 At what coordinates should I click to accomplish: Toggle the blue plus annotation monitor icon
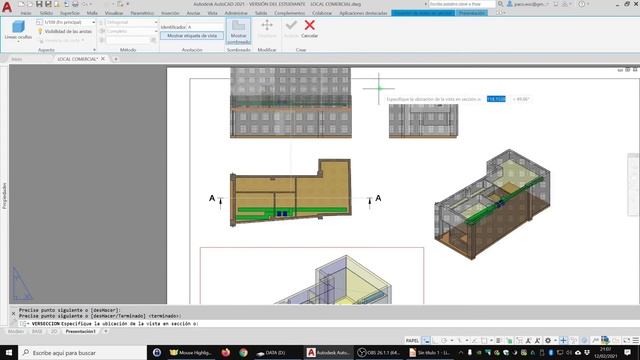coord(563,340)
